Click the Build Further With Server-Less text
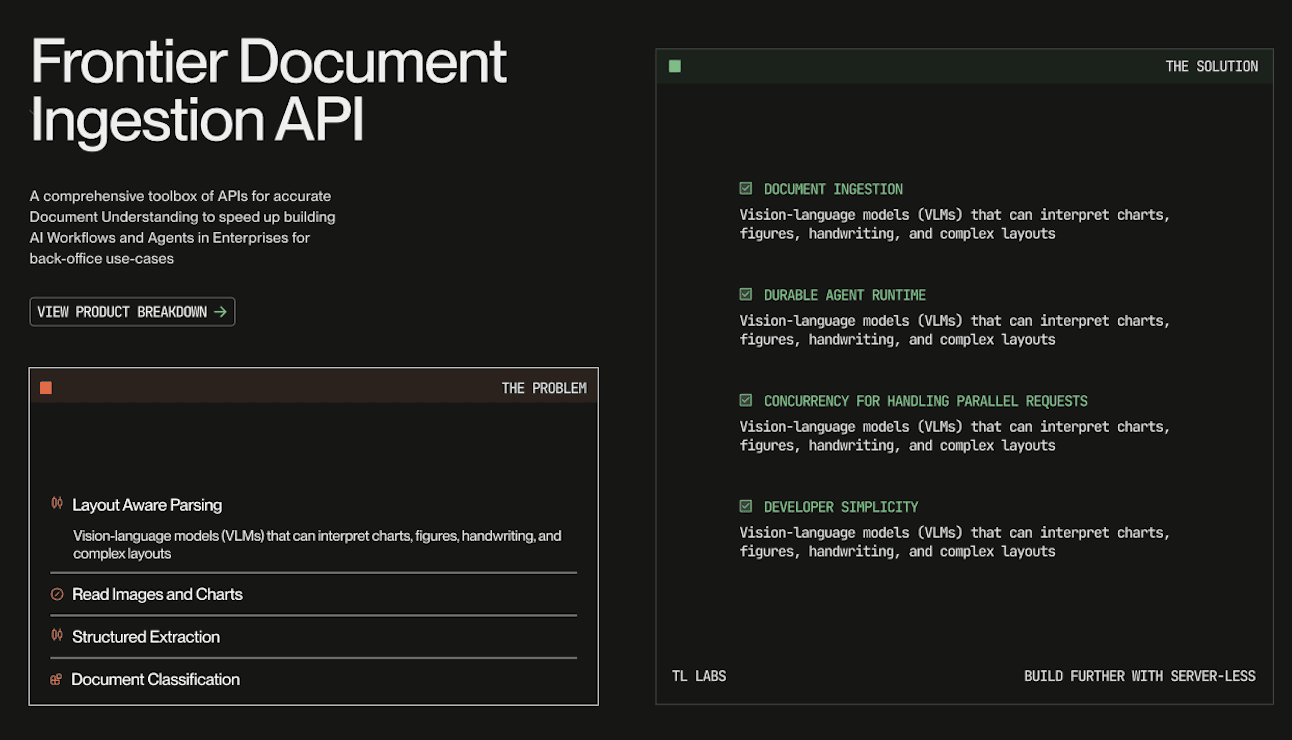Viewport: 1292px width, 740px height. click(x=1139, y=676)
